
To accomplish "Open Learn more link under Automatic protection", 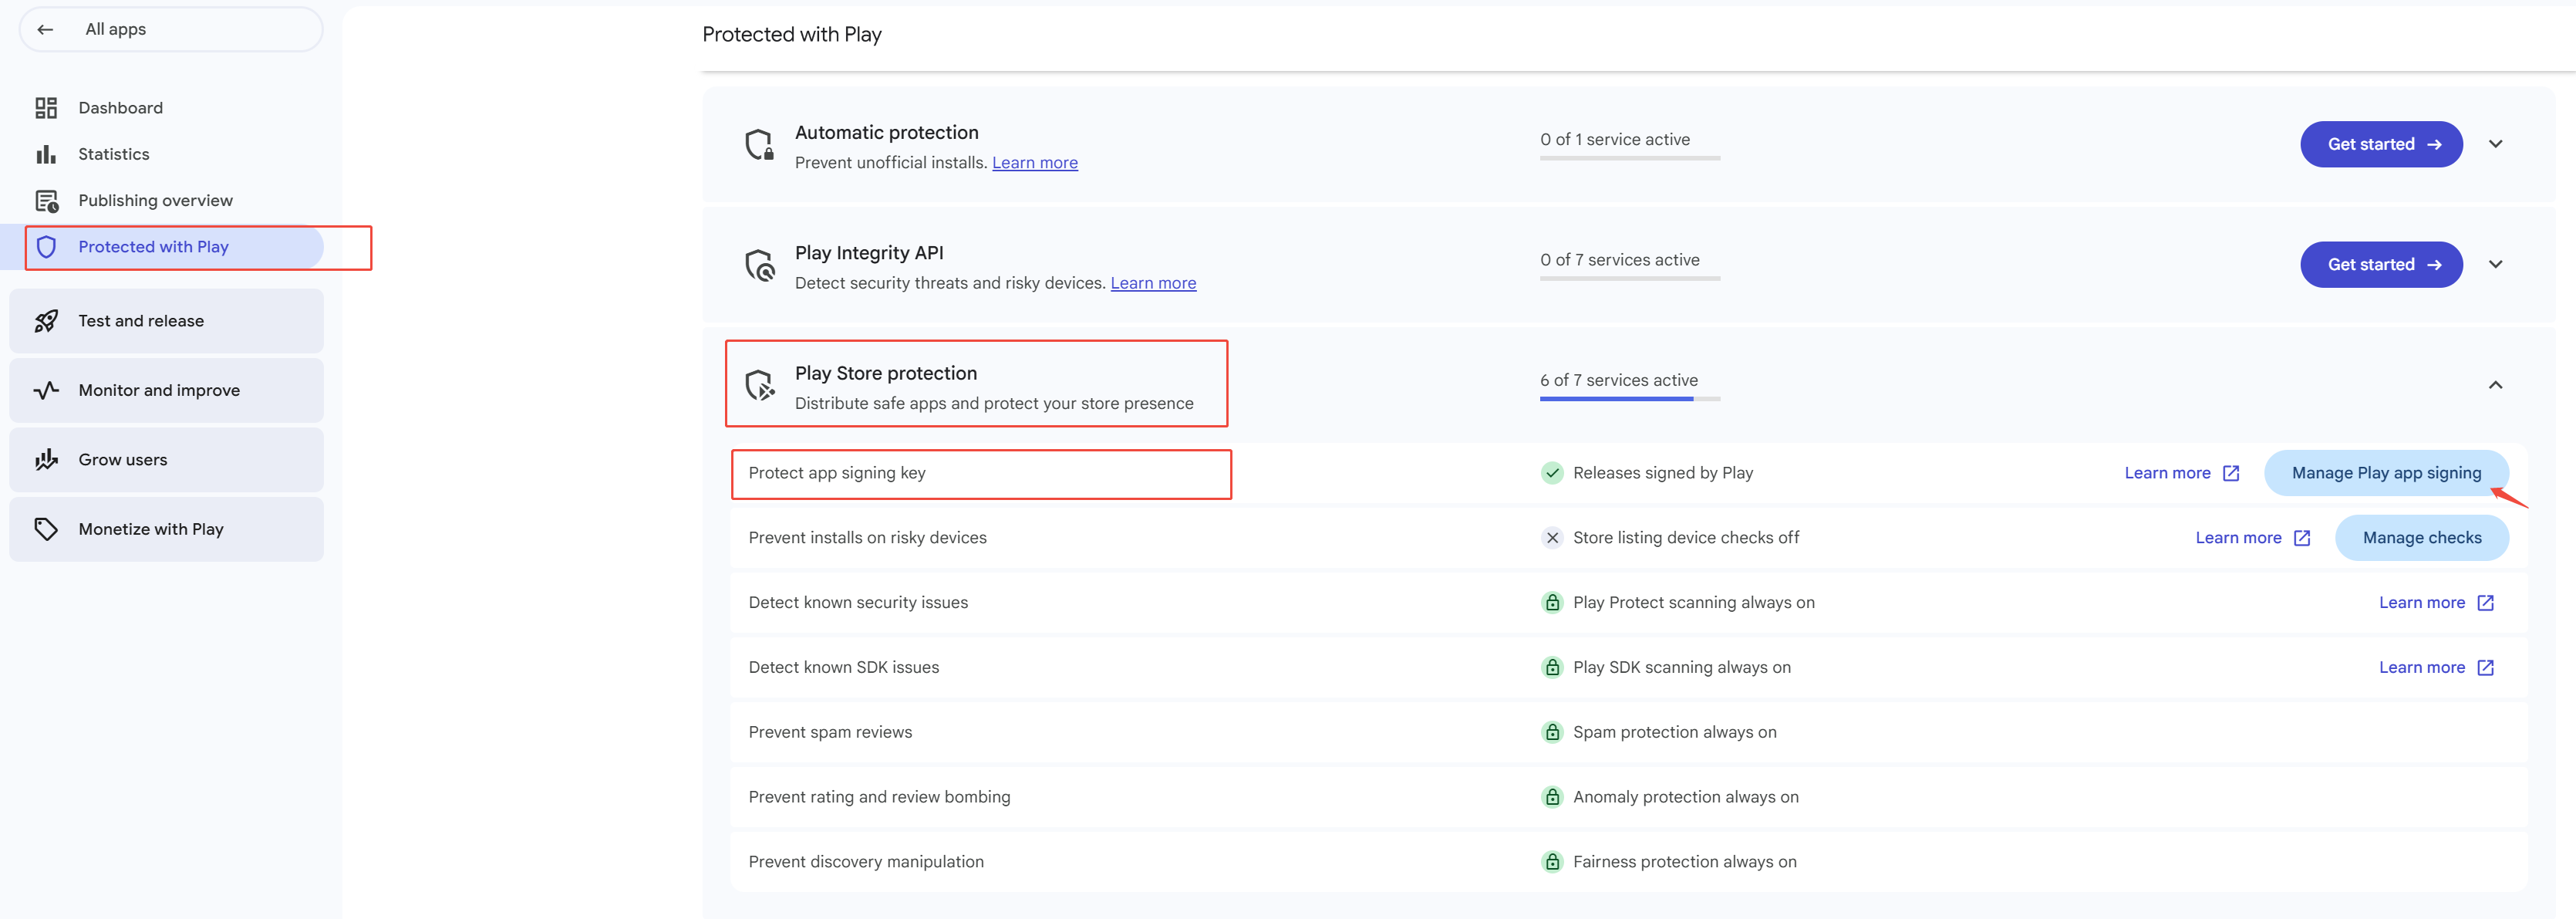I will (x=1034, y=163).
